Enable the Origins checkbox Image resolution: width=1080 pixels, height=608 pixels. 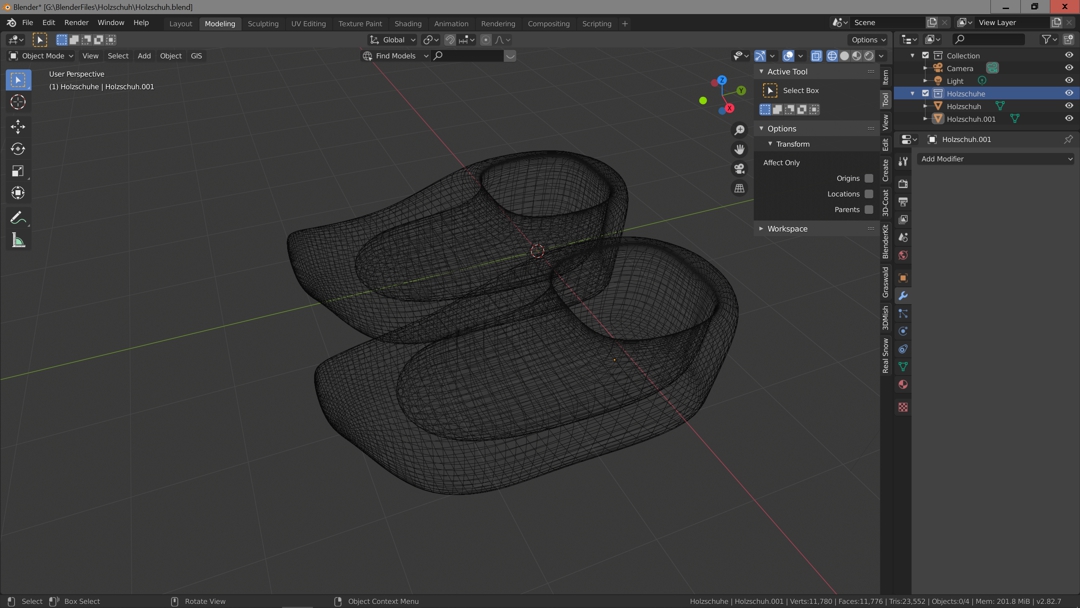coord(868,178)
